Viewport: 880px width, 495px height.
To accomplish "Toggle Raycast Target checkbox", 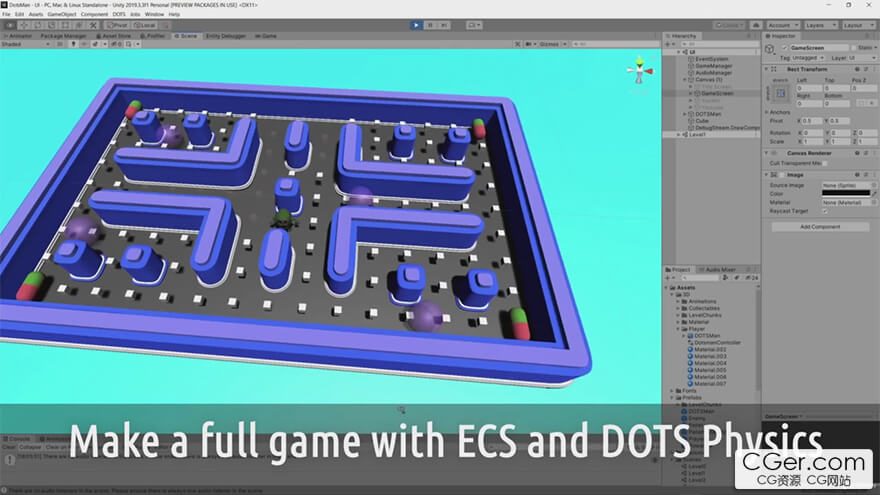I will (x=825, y=211).
